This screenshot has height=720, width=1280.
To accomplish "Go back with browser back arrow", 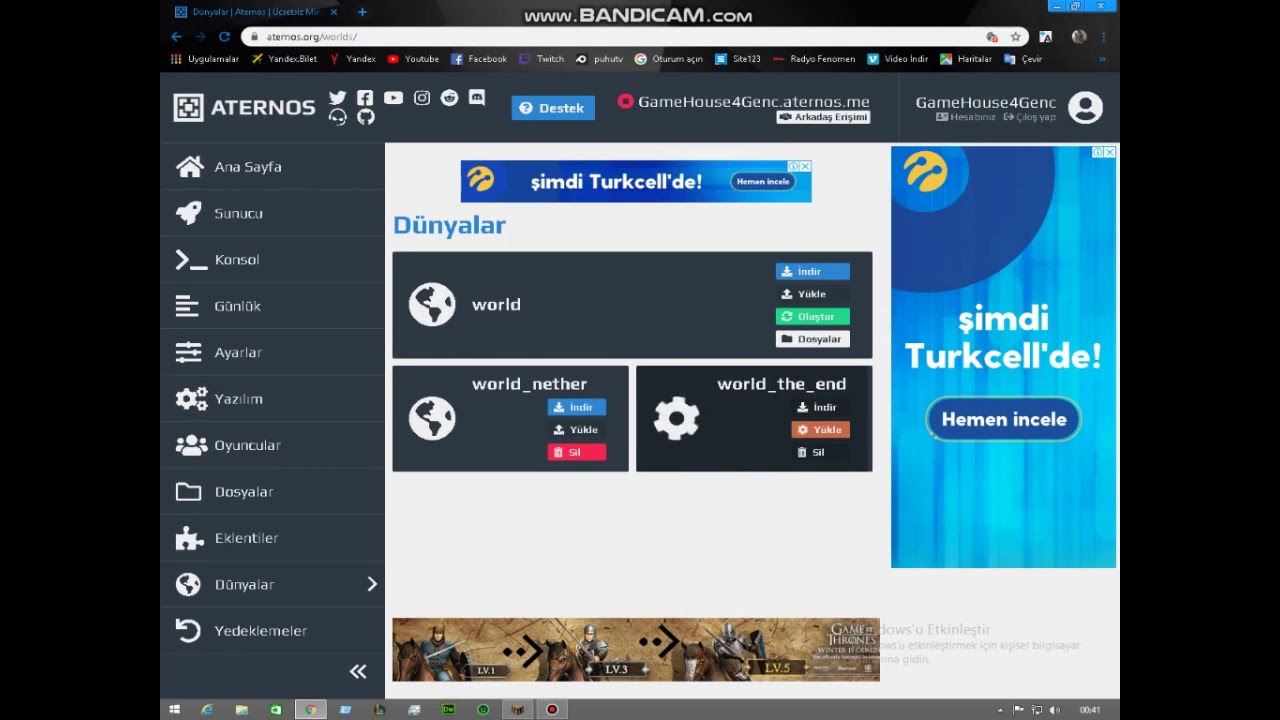I will tap(177, 37).
